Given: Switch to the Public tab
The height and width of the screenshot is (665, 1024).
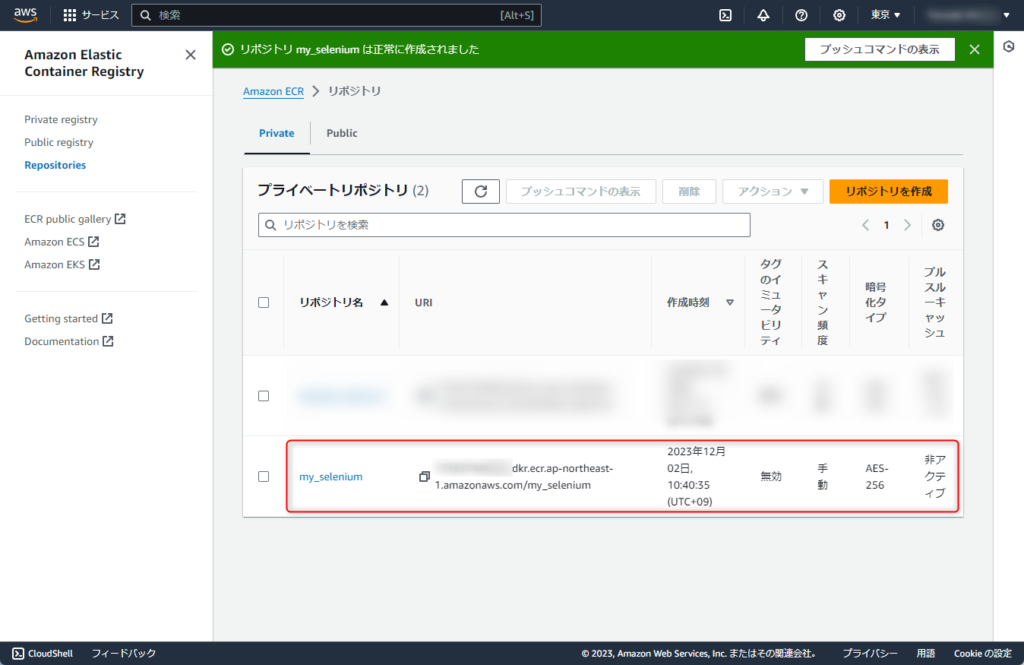Looking at the screenshot, I should [342, 133].
